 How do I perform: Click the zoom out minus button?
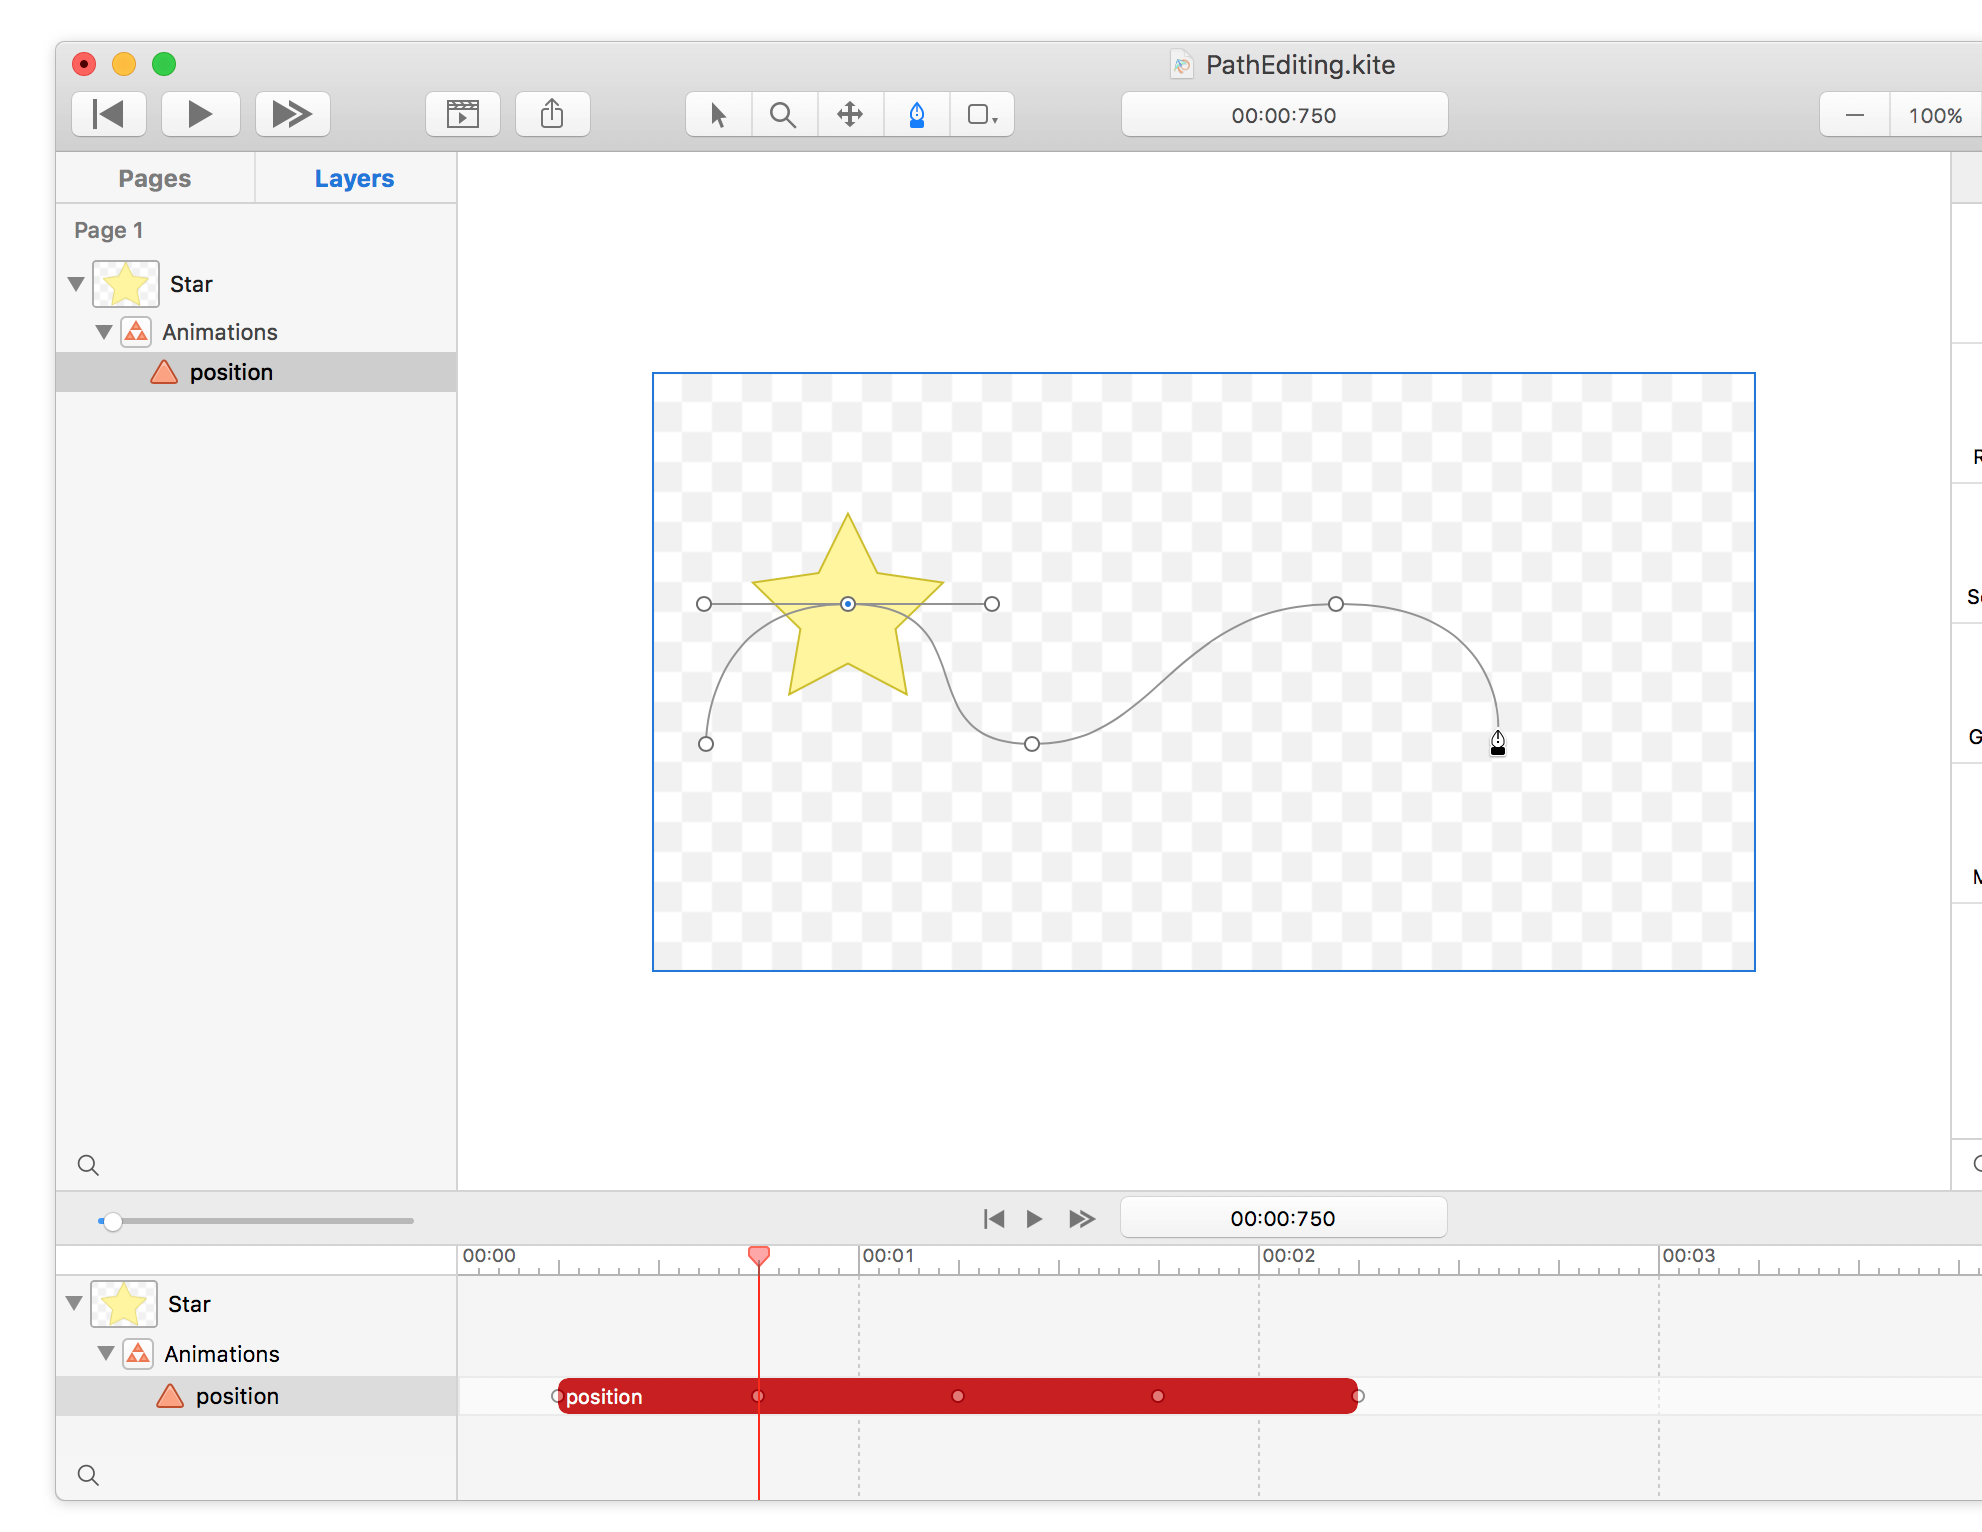(x=1854, y=115)
